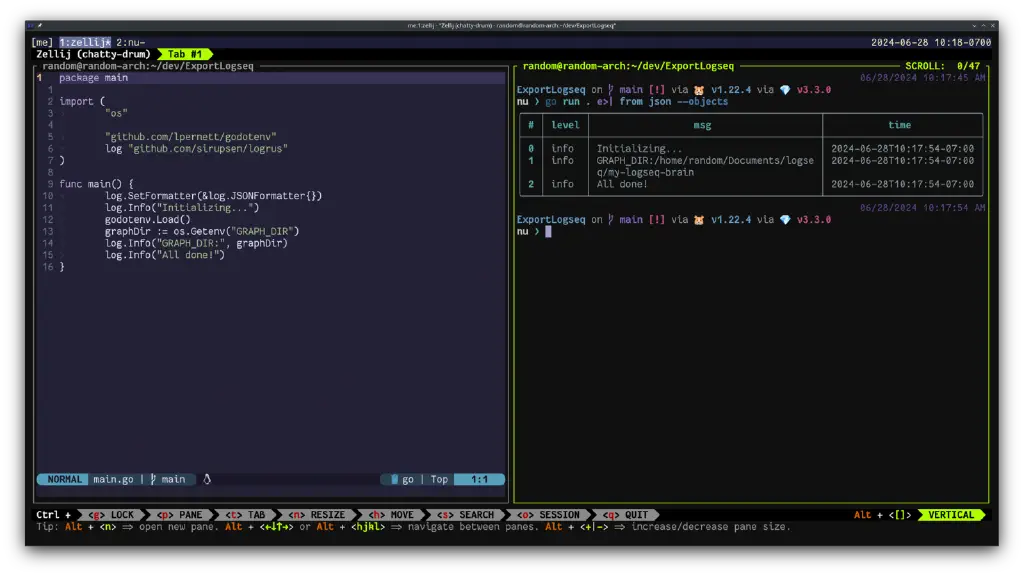The image size is (1024, 576).
Task: Click the All done! message cell
Action: tap(622, 184)
